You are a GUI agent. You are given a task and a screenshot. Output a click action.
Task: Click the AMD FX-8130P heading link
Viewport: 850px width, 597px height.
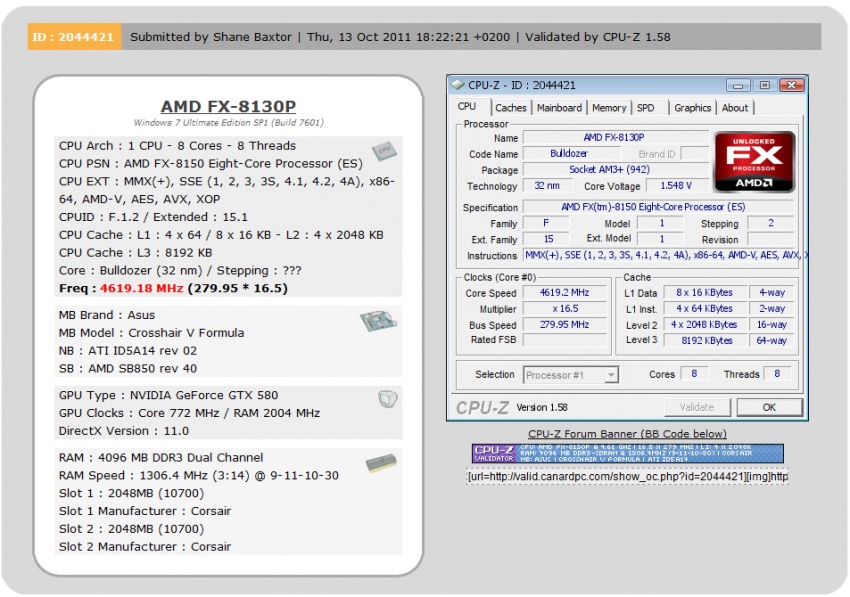coord(228,107)
